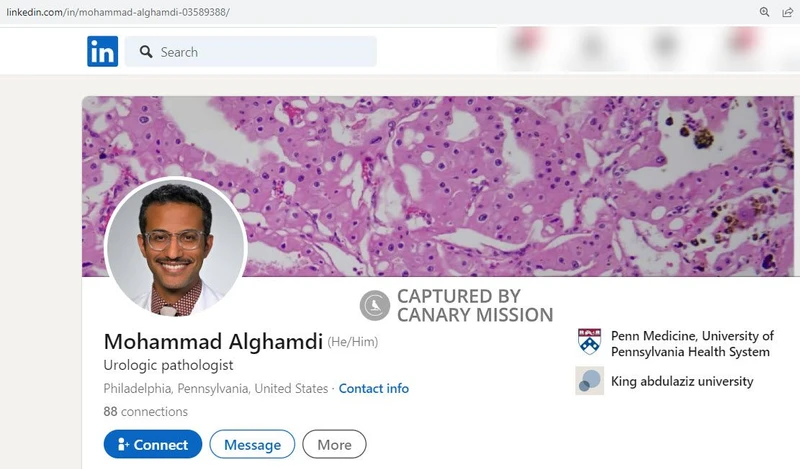Select the linkedin.com URL in address bar

(x=118, y=12)
